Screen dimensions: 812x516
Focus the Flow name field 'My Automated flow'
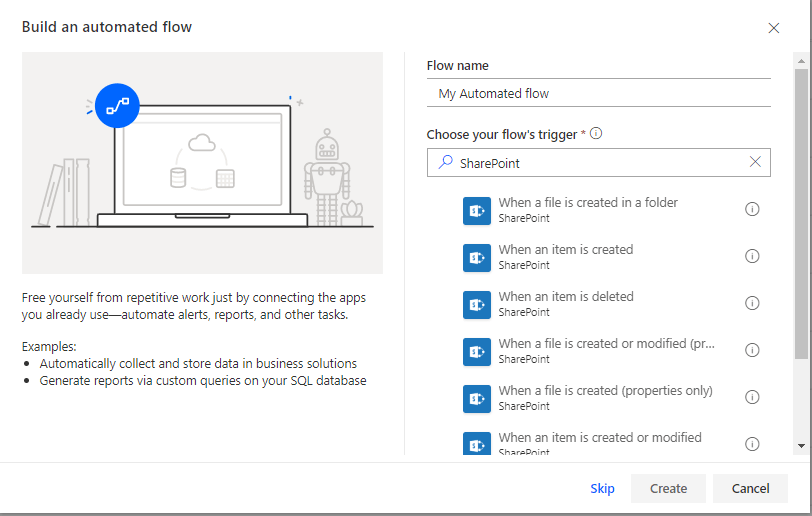(x=599, y=93)
